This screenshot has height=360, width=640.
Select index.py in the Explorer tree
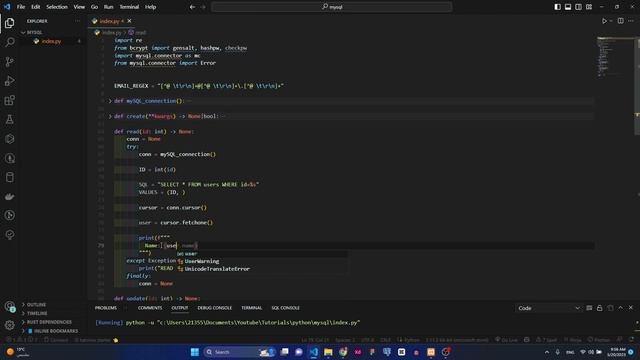[x=51, y=41]
